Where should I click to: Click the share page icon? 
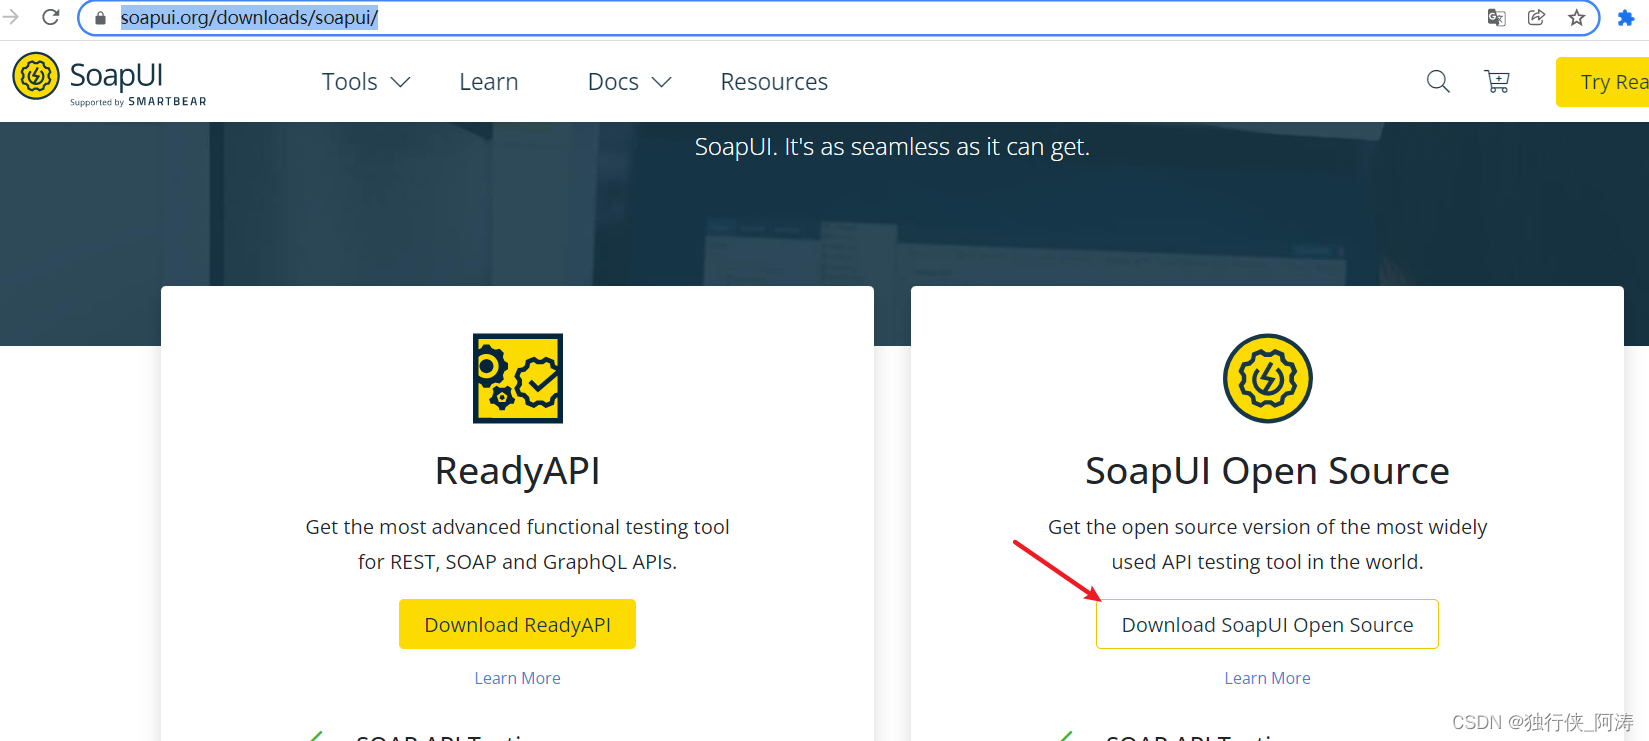point(1537,17)
